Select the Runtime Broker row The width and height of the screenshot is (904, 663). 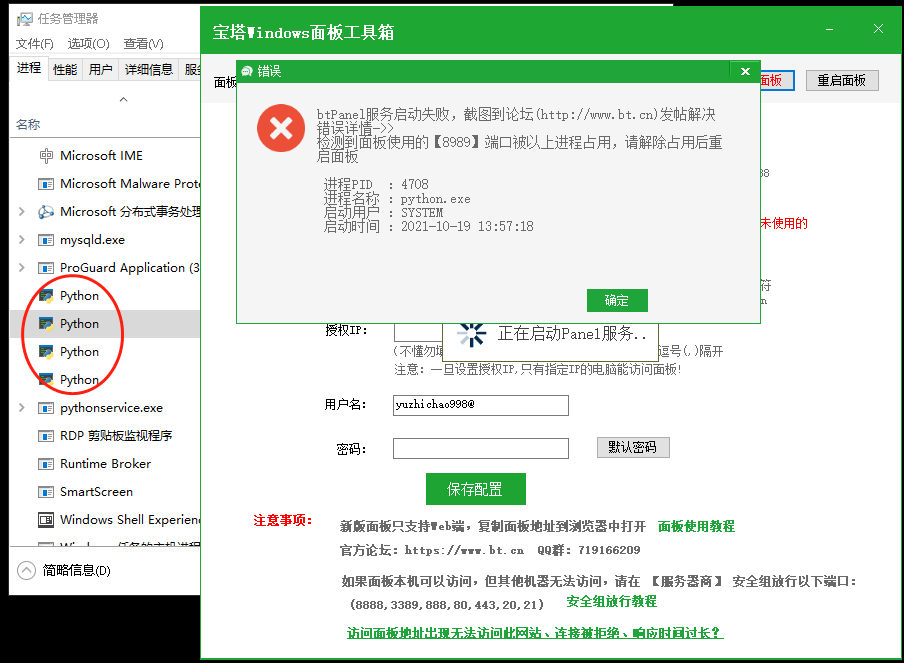pos(105,464)
